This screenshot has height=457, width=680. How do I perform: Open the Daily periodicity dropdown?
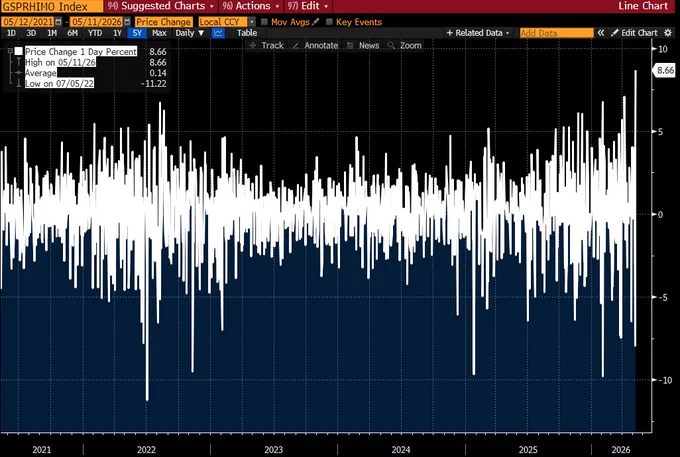click(x=190, y=33)
